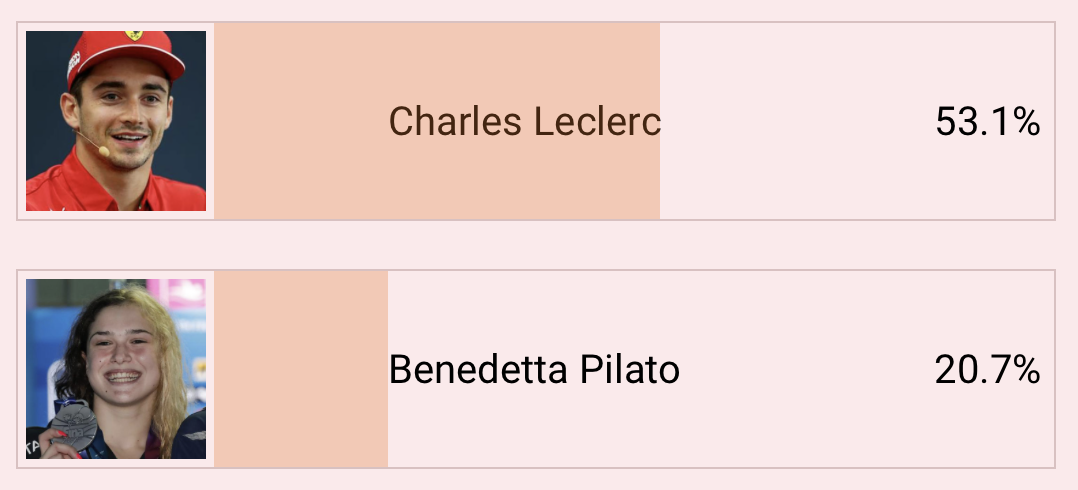Click the 53.1% vote percentage
The width and height of the screenshot is (1078, 490).
point(987,122)
